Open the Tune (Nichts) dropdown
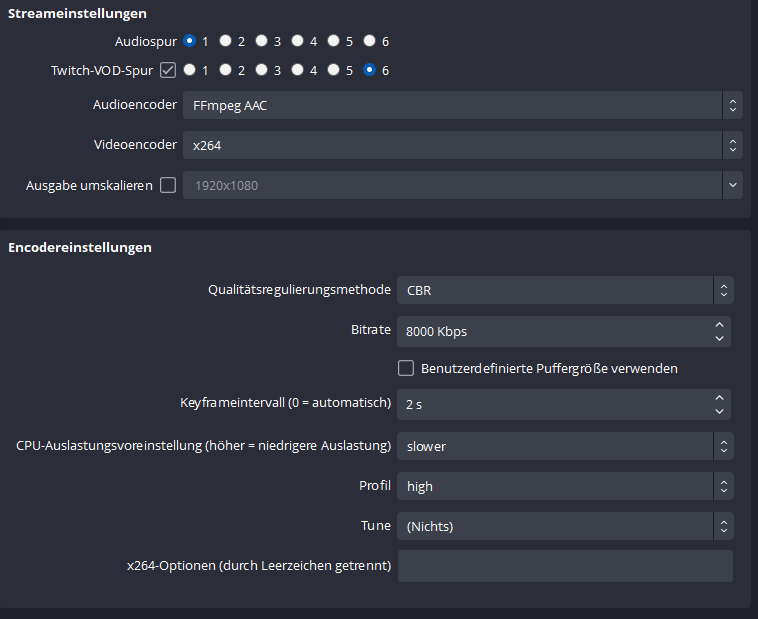 point(565,526)
